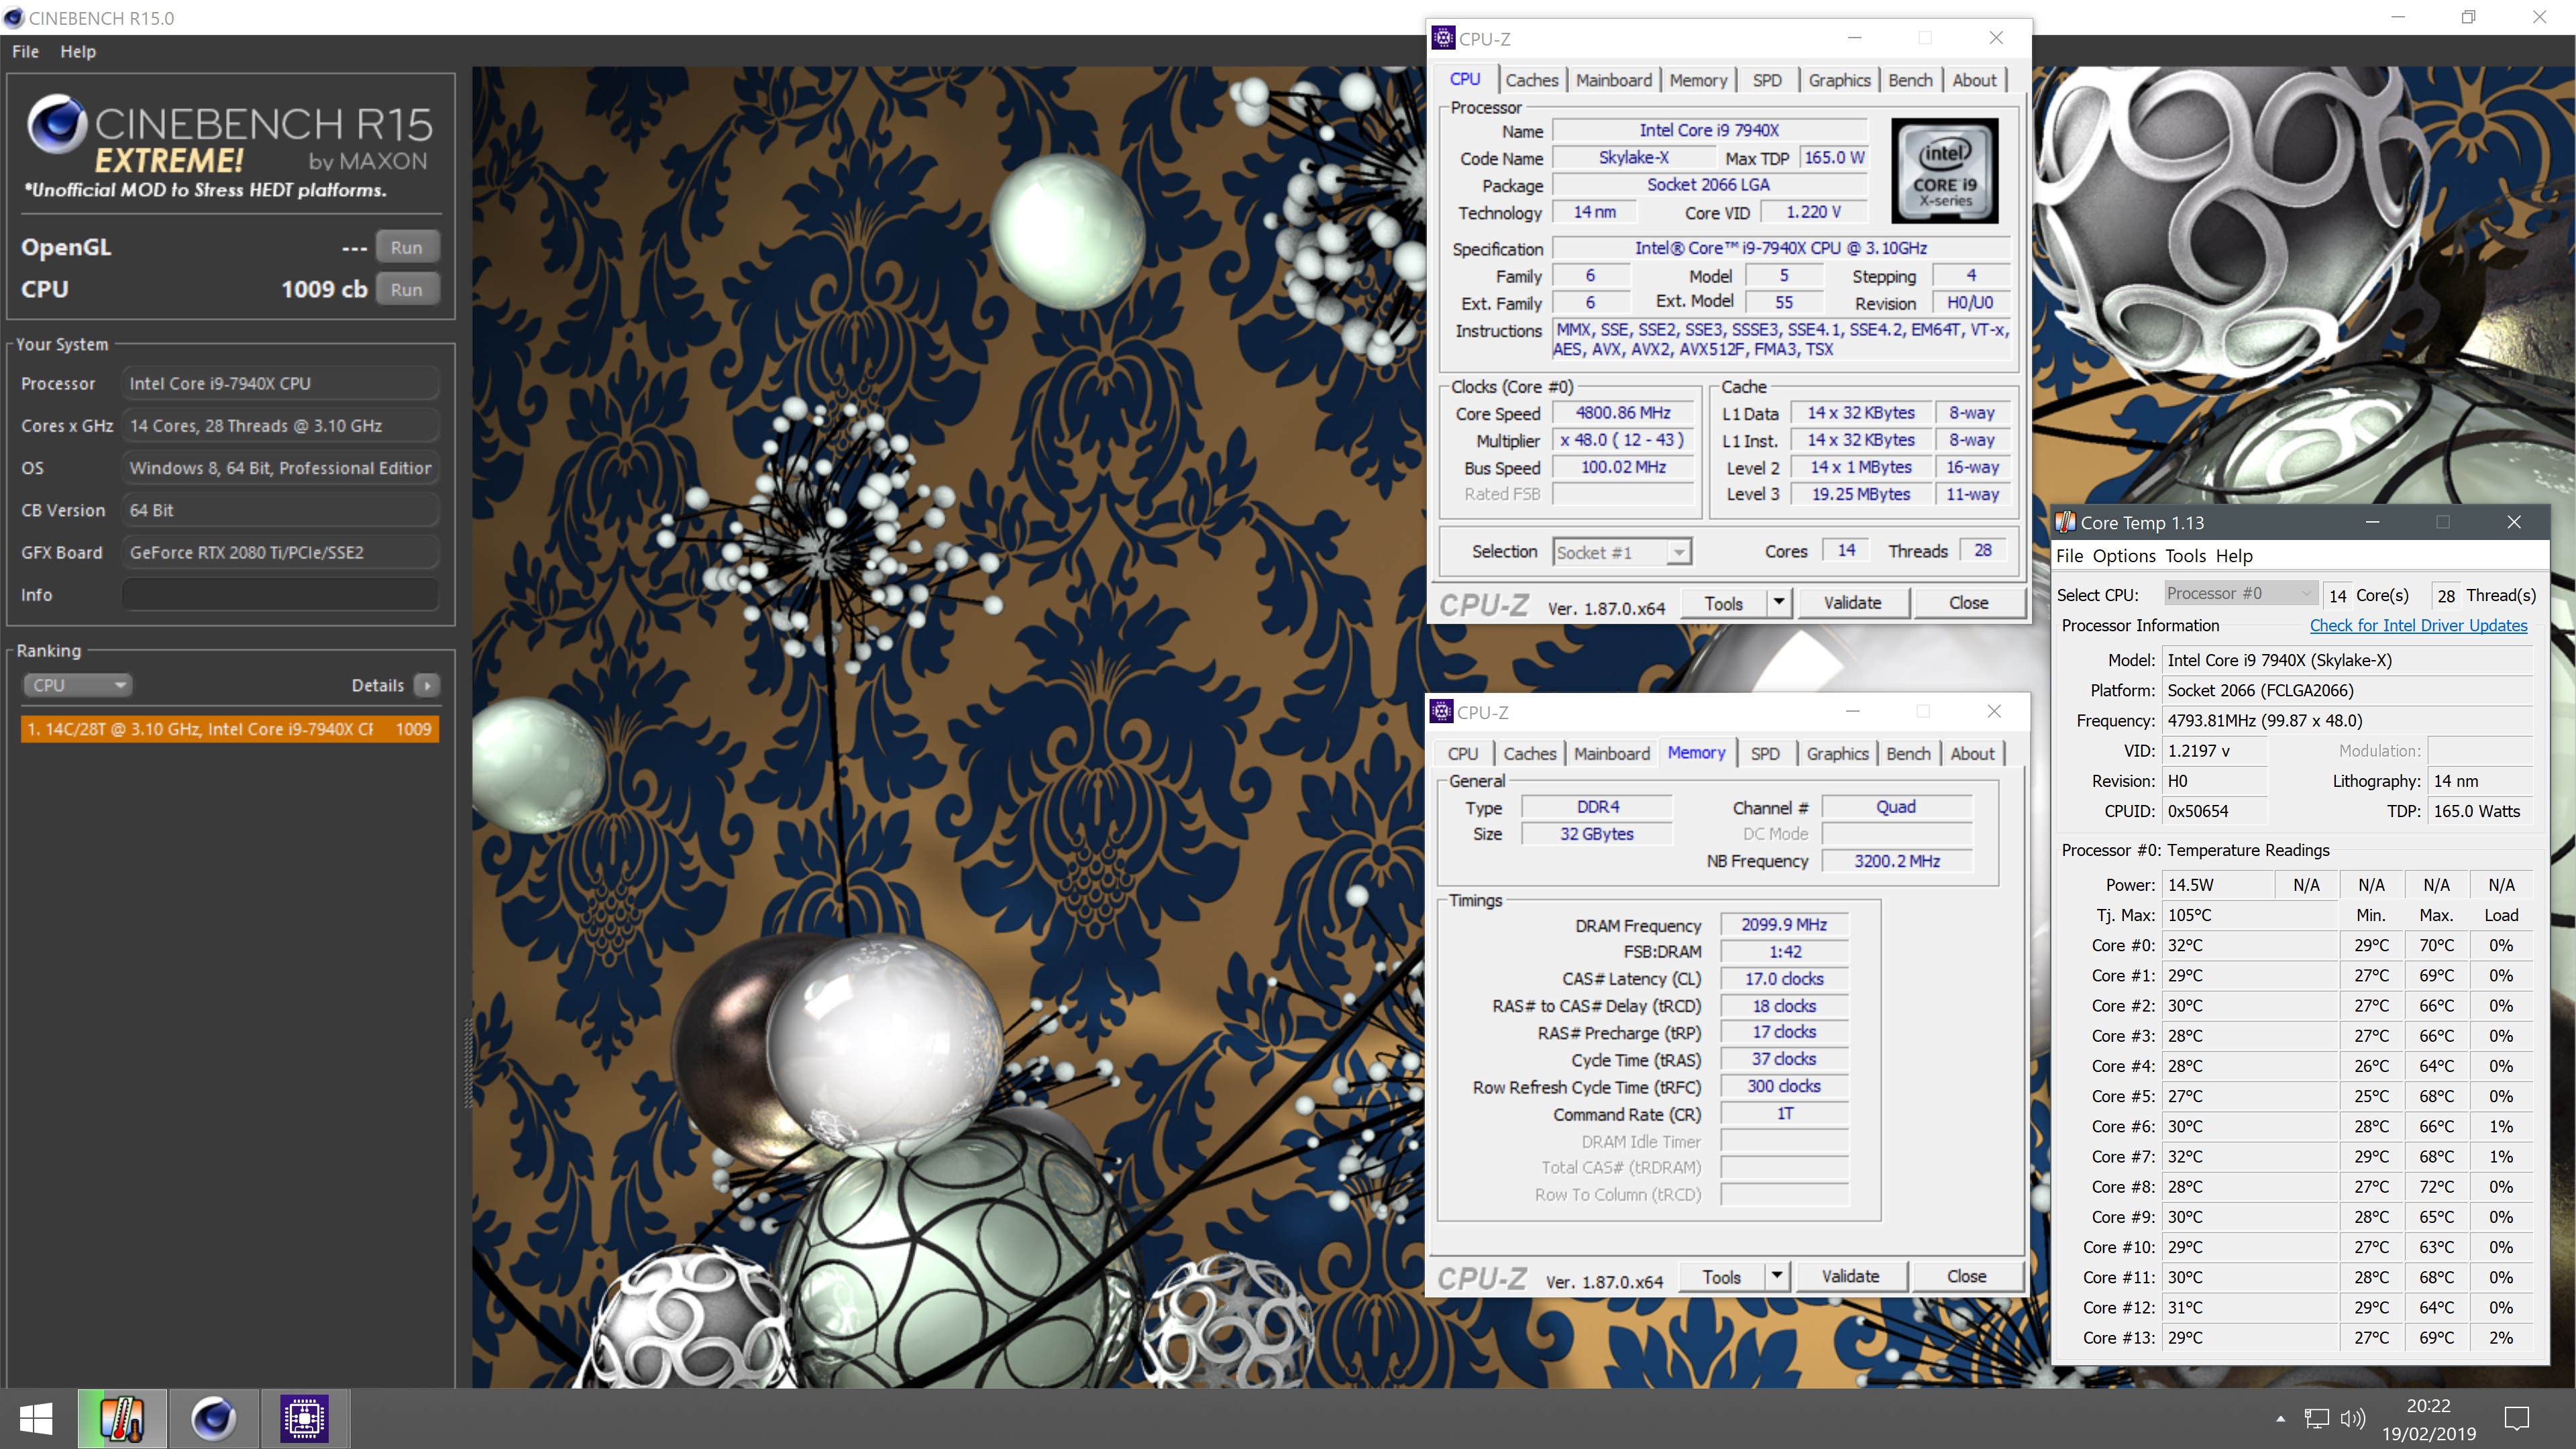Screen dimensions: 2576x1449
Task: Click the DRAM Frequency 2099.9 MHz value
Action: point(1784,925)
